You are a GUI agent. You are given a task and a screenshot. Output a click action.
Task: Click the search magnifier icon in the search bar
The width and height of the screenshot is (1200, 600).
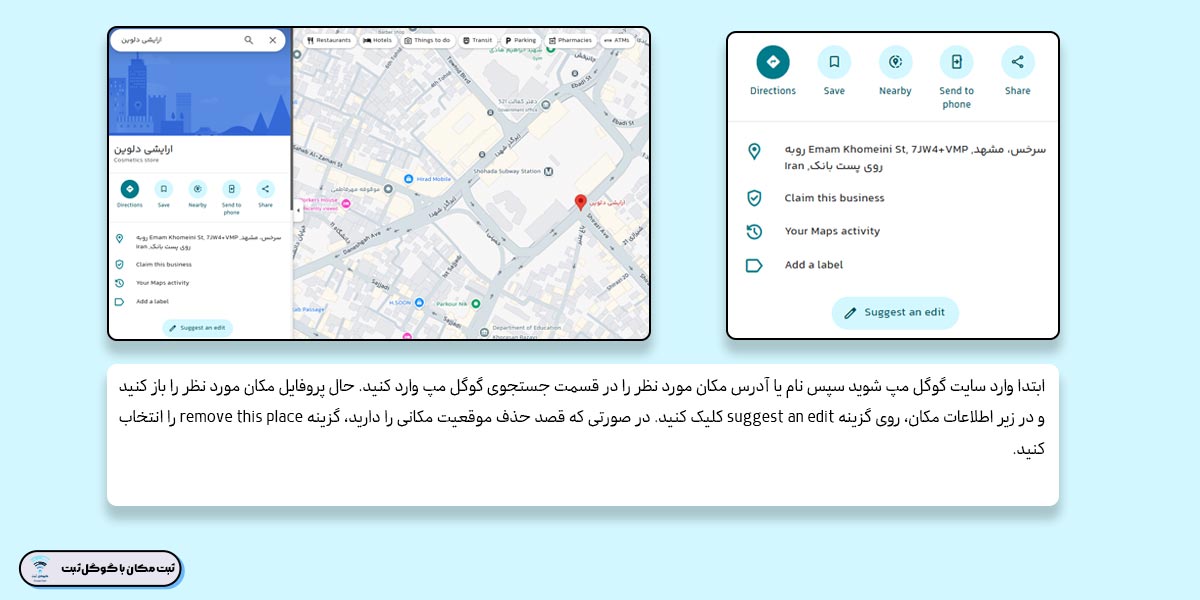(248, 40)
